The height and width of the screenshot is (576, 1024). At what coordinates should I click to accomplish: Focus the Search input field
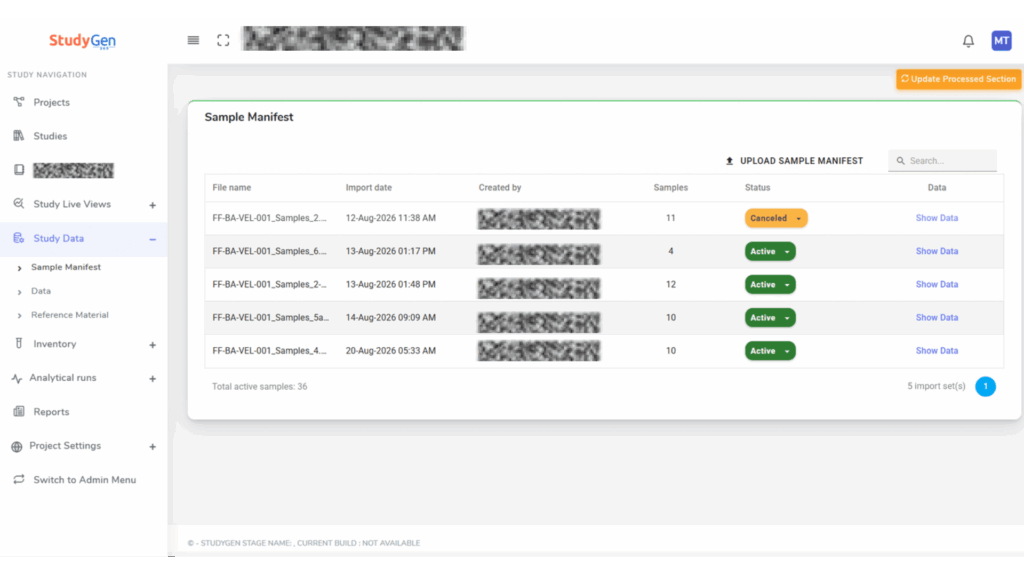coord(942,161)
